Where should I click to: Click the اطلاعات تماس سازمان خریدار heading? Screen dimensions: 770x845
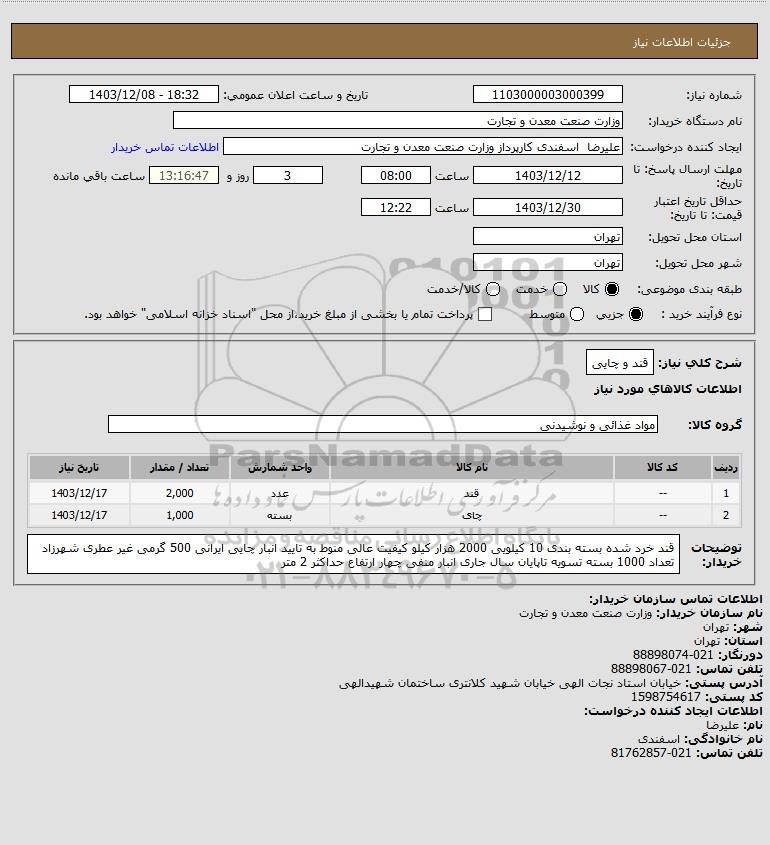click(675, 599)
